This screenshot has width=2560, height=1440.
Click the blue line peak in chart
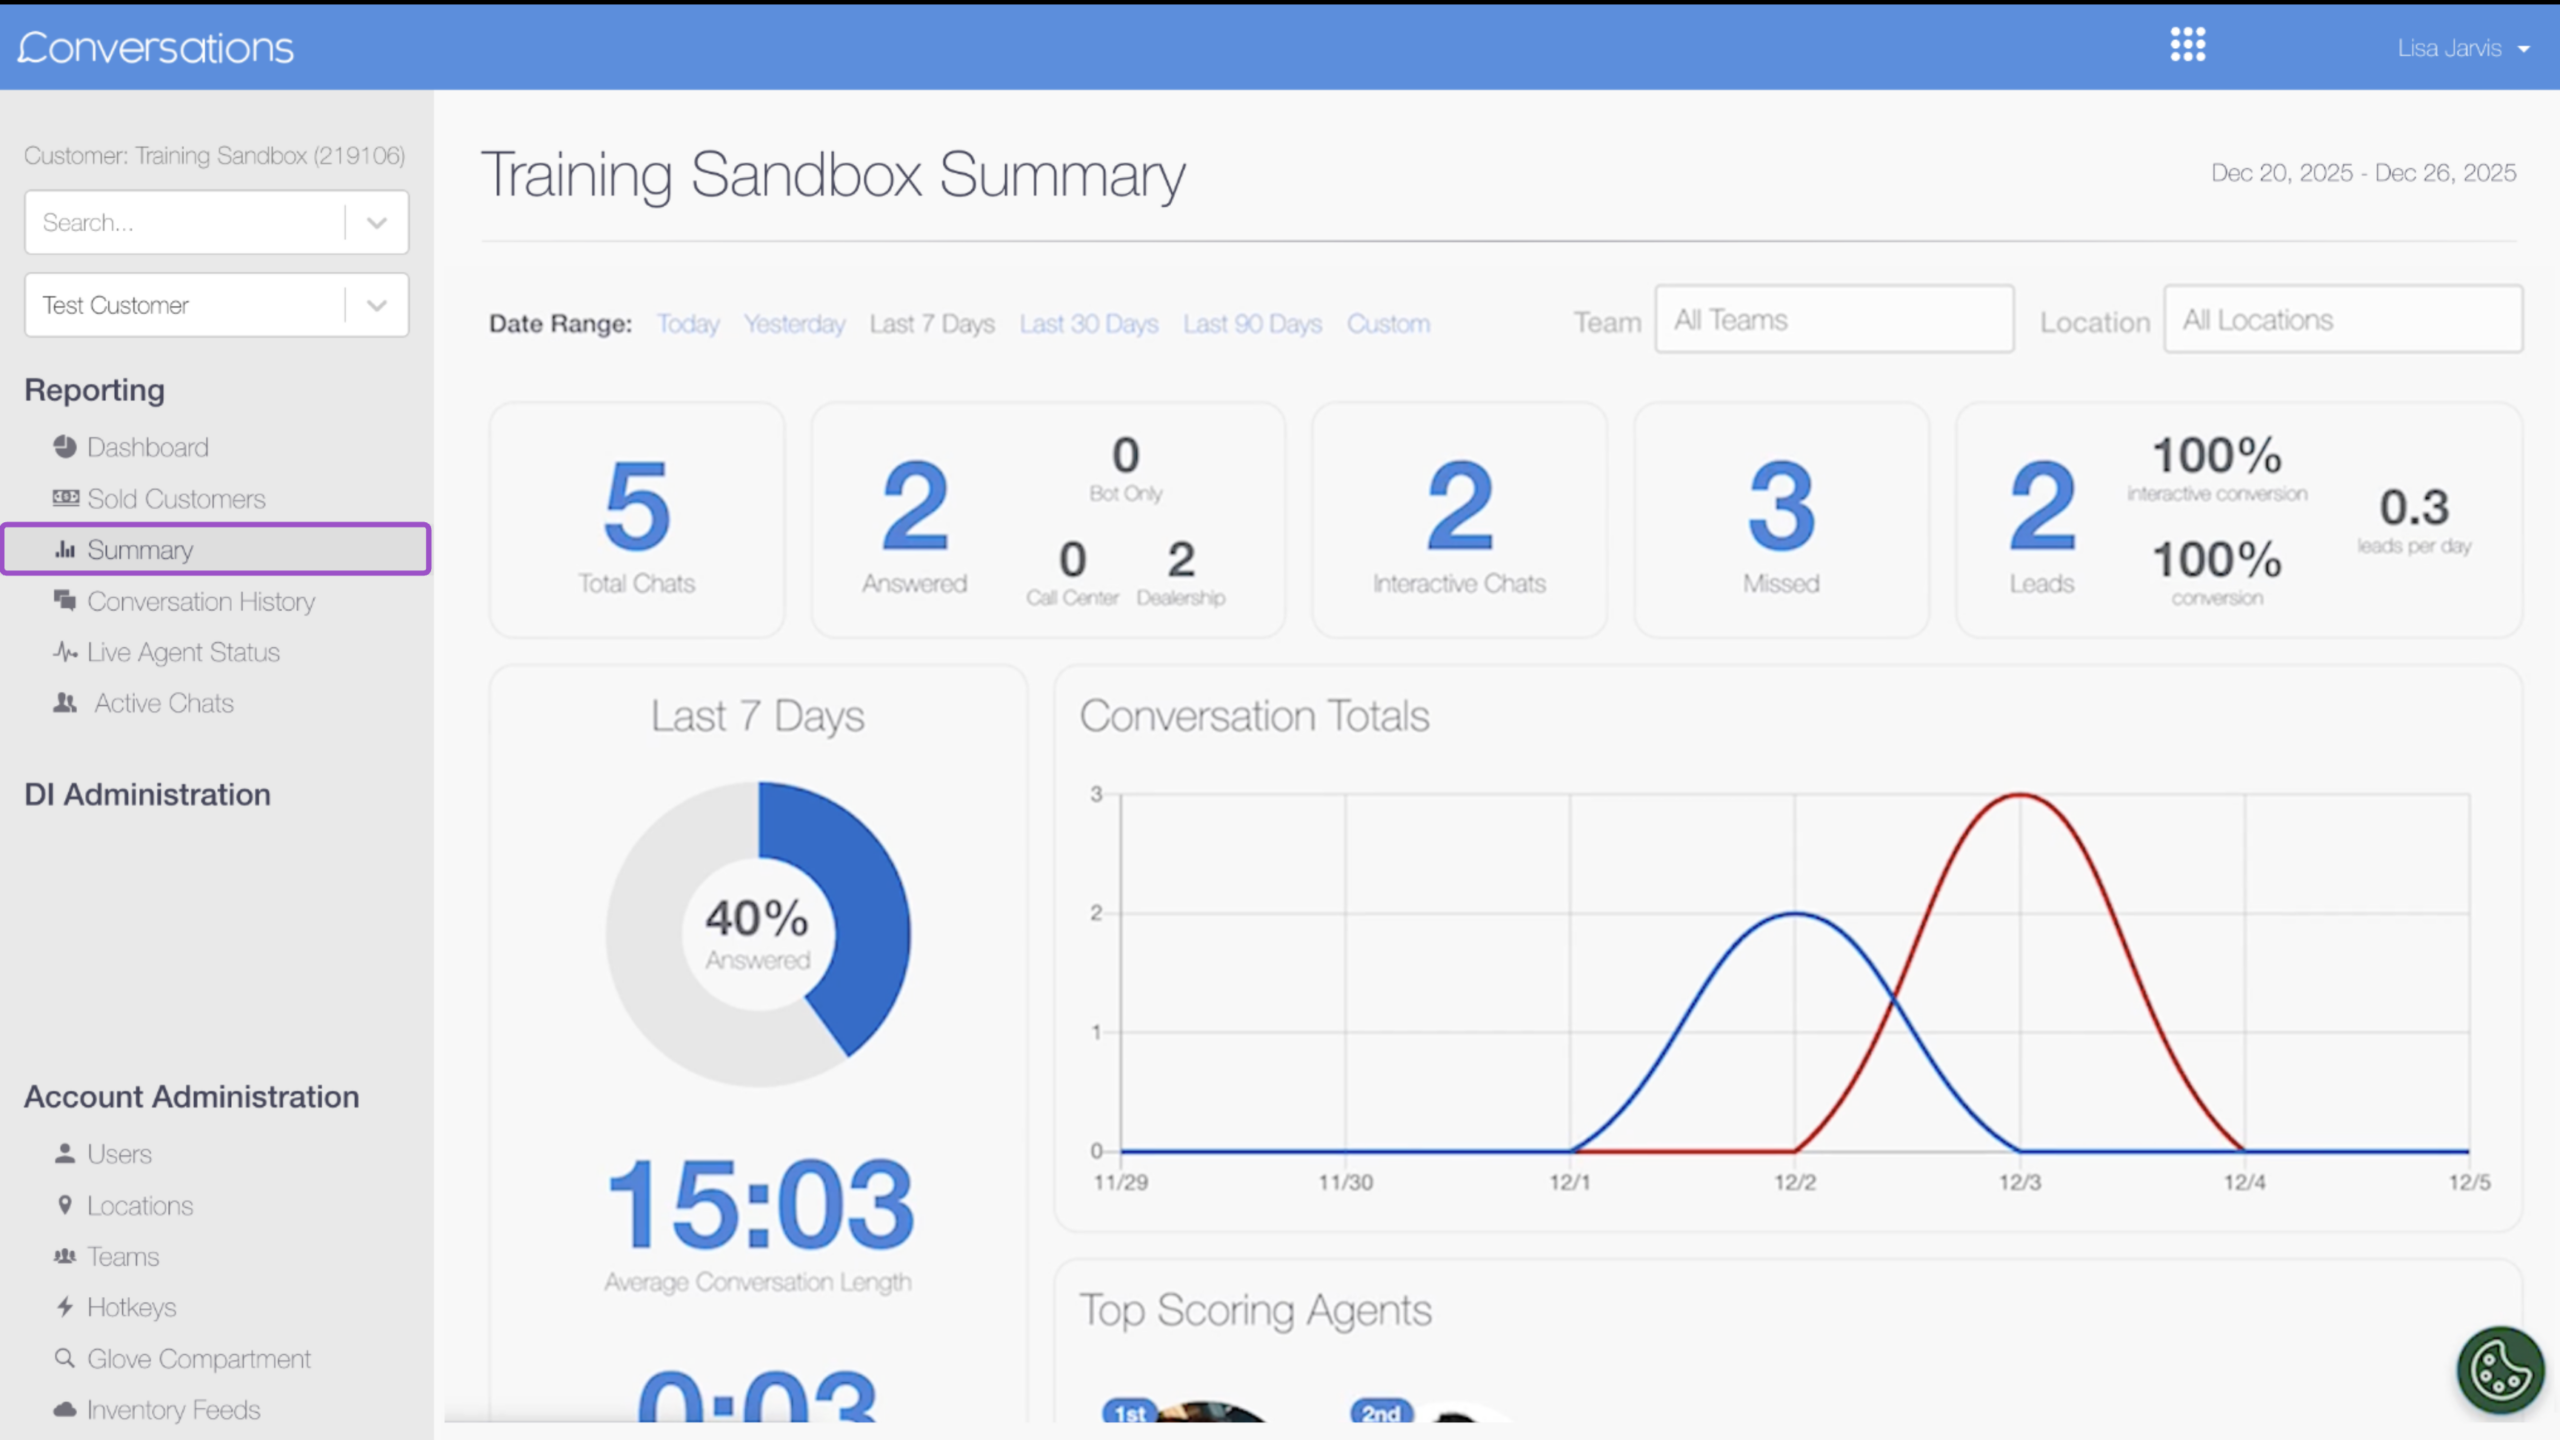(x=1795, y=914)
